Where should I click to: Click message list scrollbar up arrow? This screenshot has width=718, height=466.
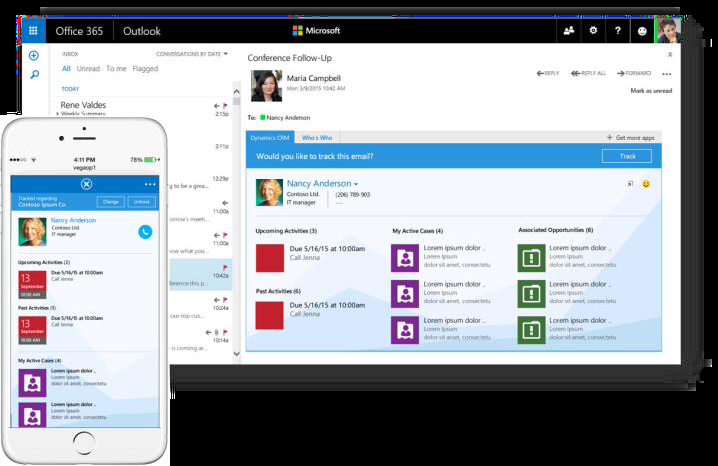236,92
